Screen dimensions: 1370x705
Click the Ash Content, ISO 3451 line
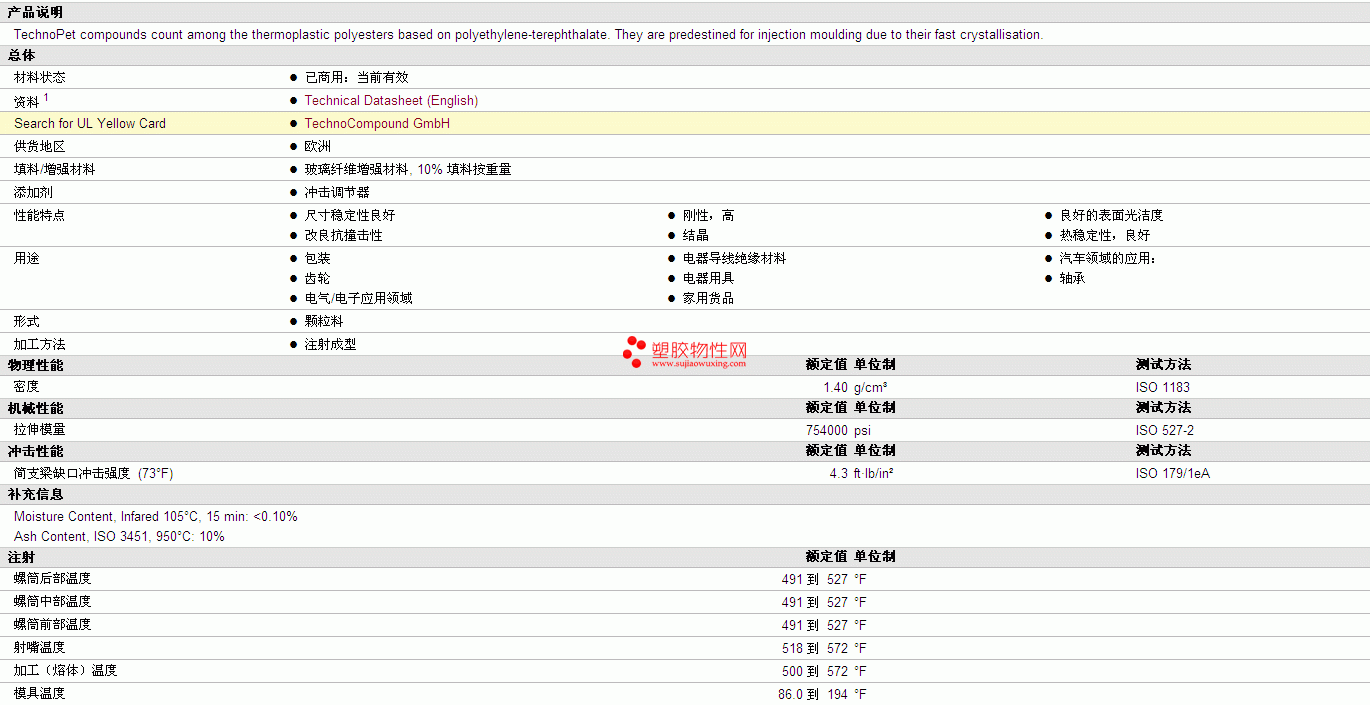tap(119, 536)
